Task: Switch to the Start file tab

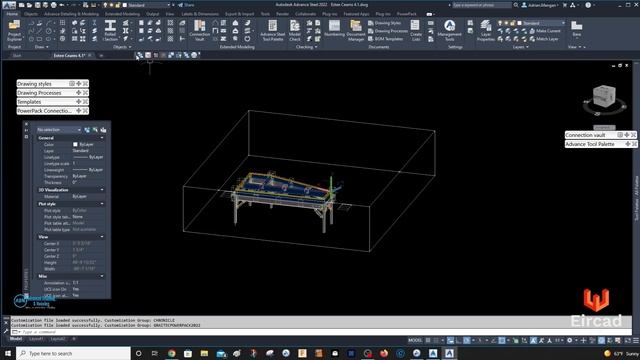Action: click(17, 56)
